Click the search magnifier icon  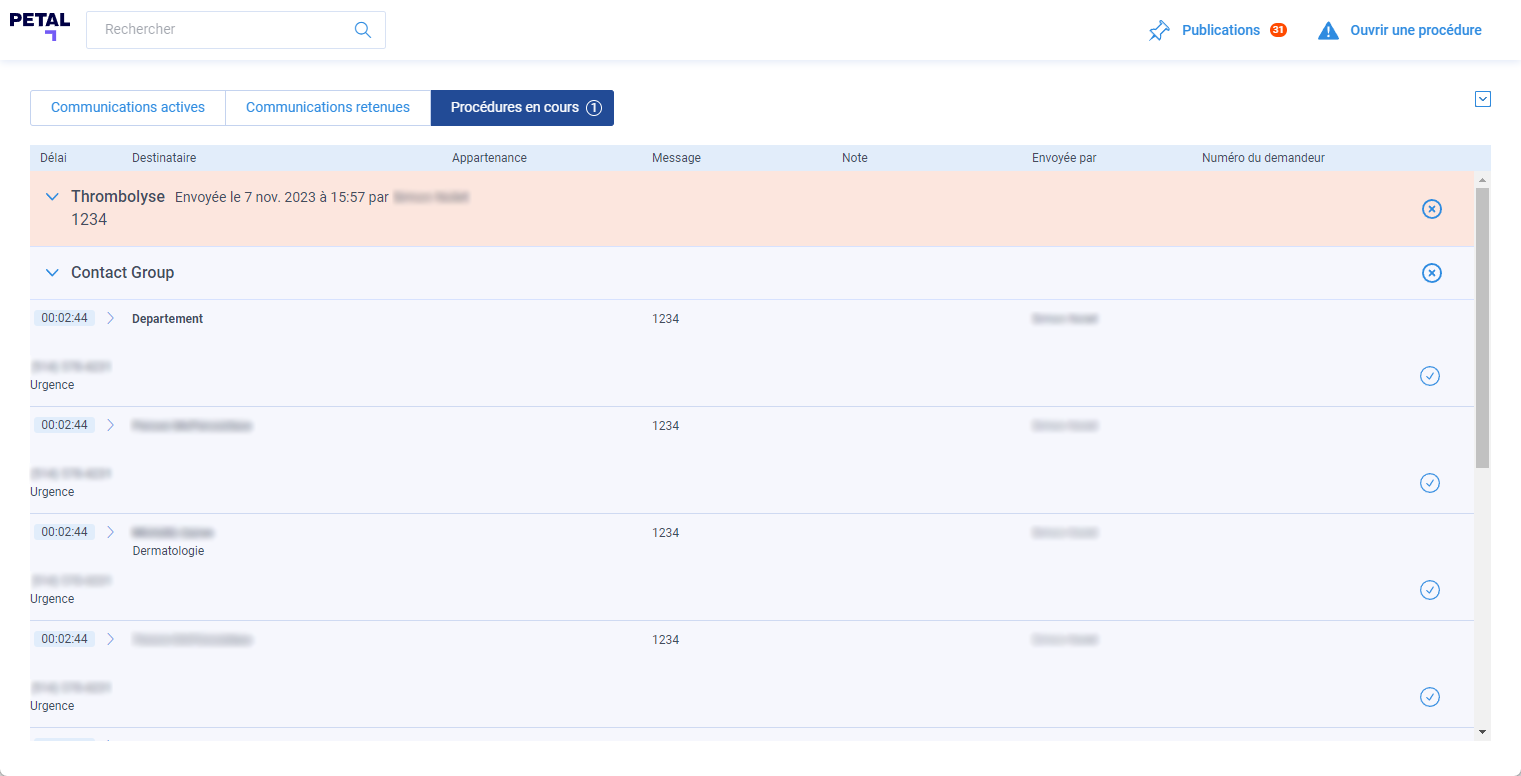[363, 30]
